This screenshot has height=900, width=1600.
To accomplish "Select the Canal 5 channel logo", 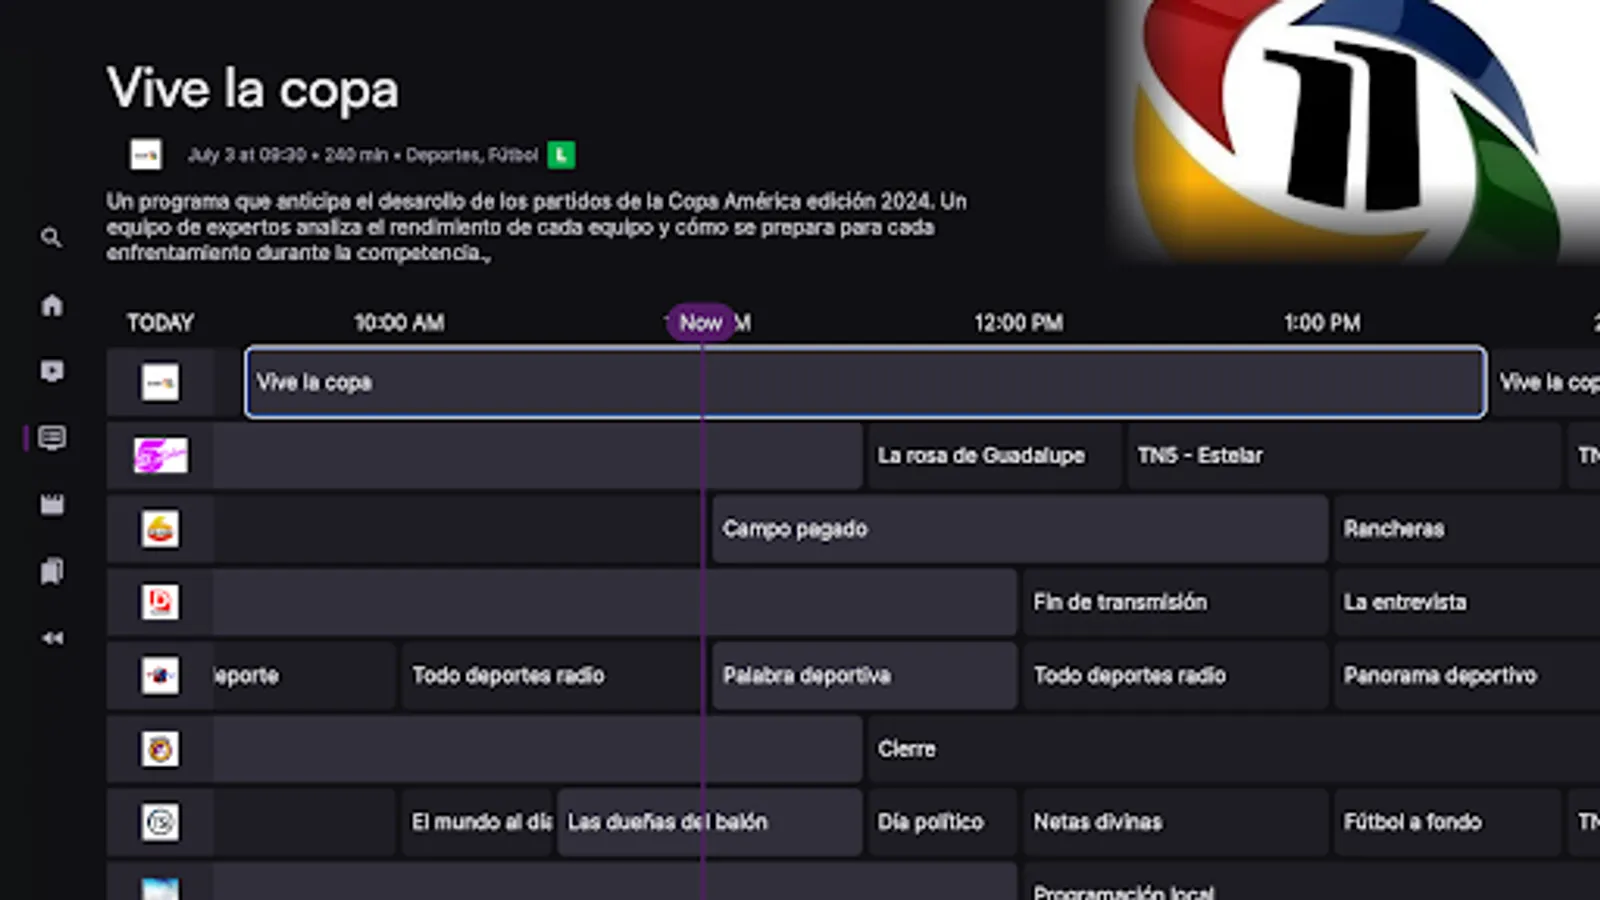I will pyautogui.click(x=160, y=456).
